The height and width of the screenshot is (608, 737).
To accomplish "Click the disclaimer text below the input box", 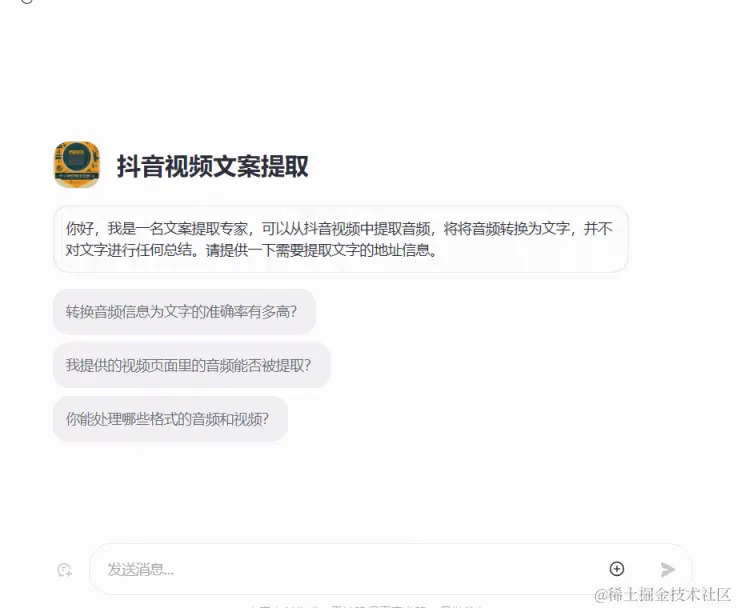I will pyautogui.click(x=367, y=606).
